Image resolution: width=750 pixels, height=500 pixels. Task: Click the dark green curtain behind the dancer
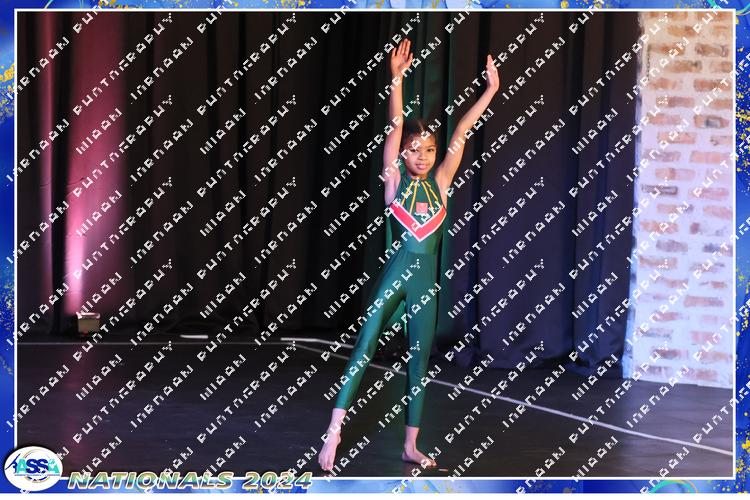pyautogui.click(x=540, y=200)
